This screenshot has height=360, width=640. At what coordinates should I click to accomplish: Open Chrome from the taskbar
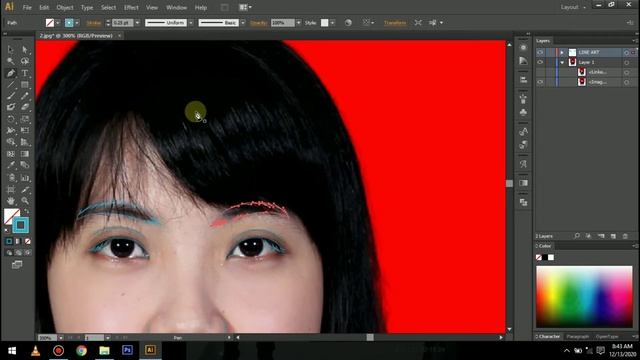point(81,350)
